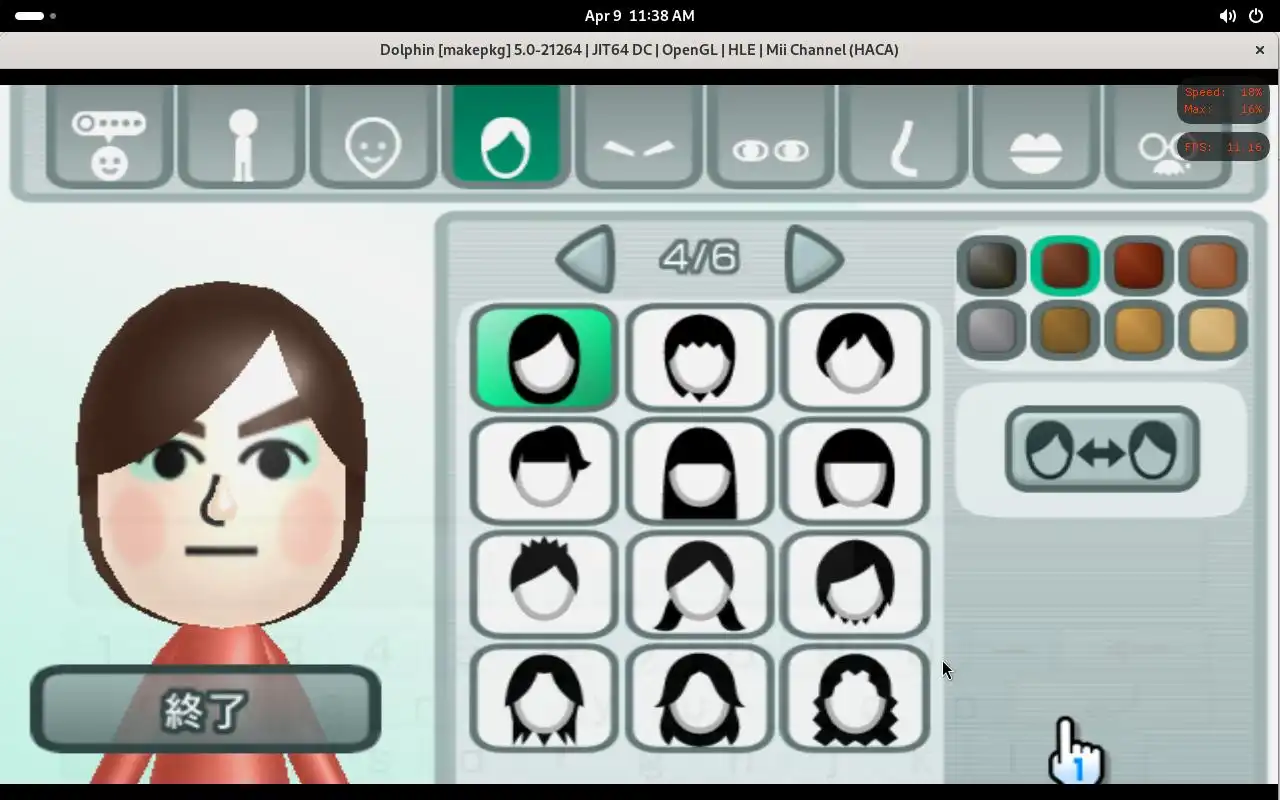
Task: Choose the curly wavy hairstyle
Action: [854, 698]
